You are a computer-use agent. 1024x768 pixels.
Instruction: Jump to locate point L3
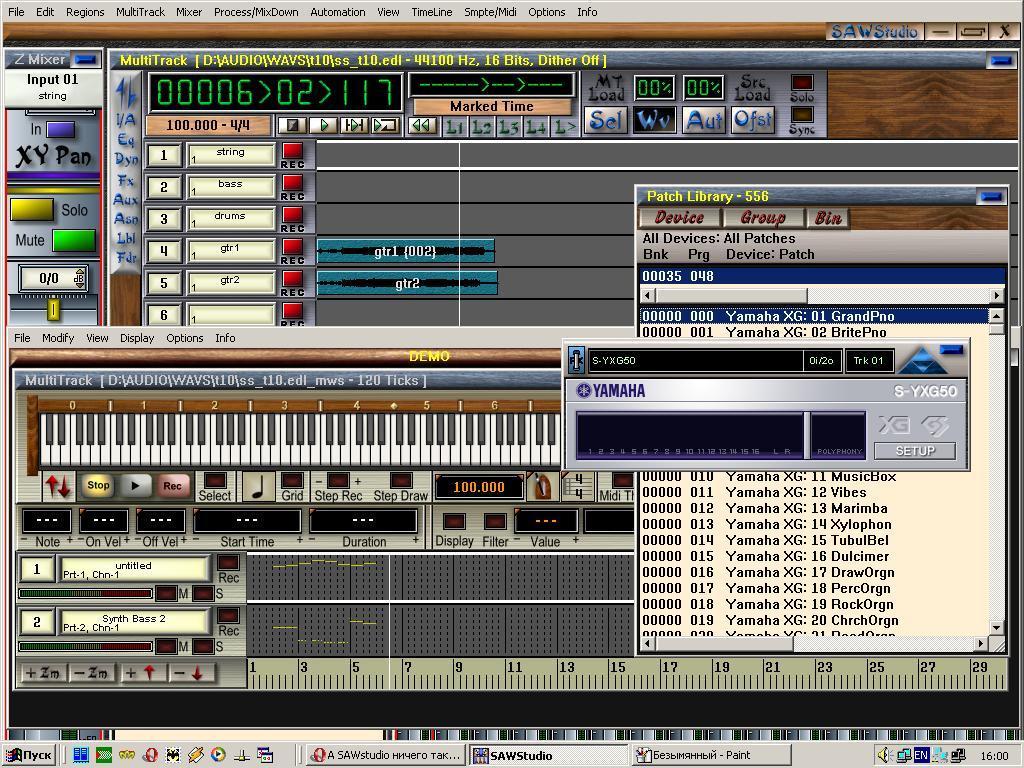[509, 126]
